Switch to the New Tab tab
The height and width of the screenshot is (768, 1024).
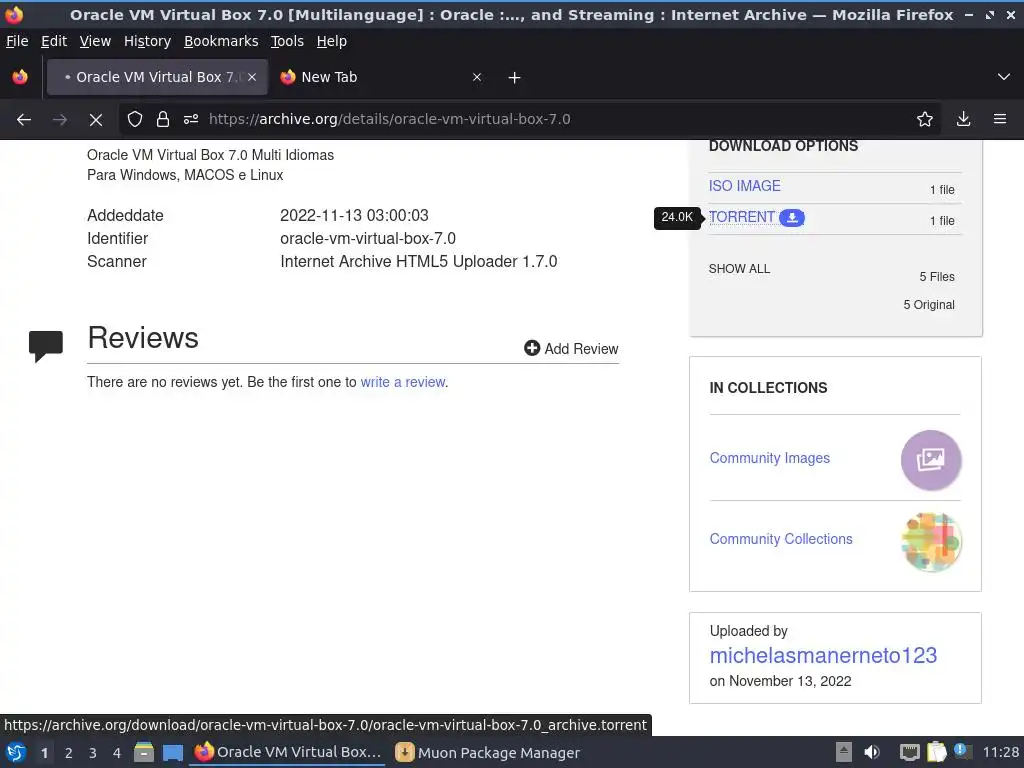[382, 77]
